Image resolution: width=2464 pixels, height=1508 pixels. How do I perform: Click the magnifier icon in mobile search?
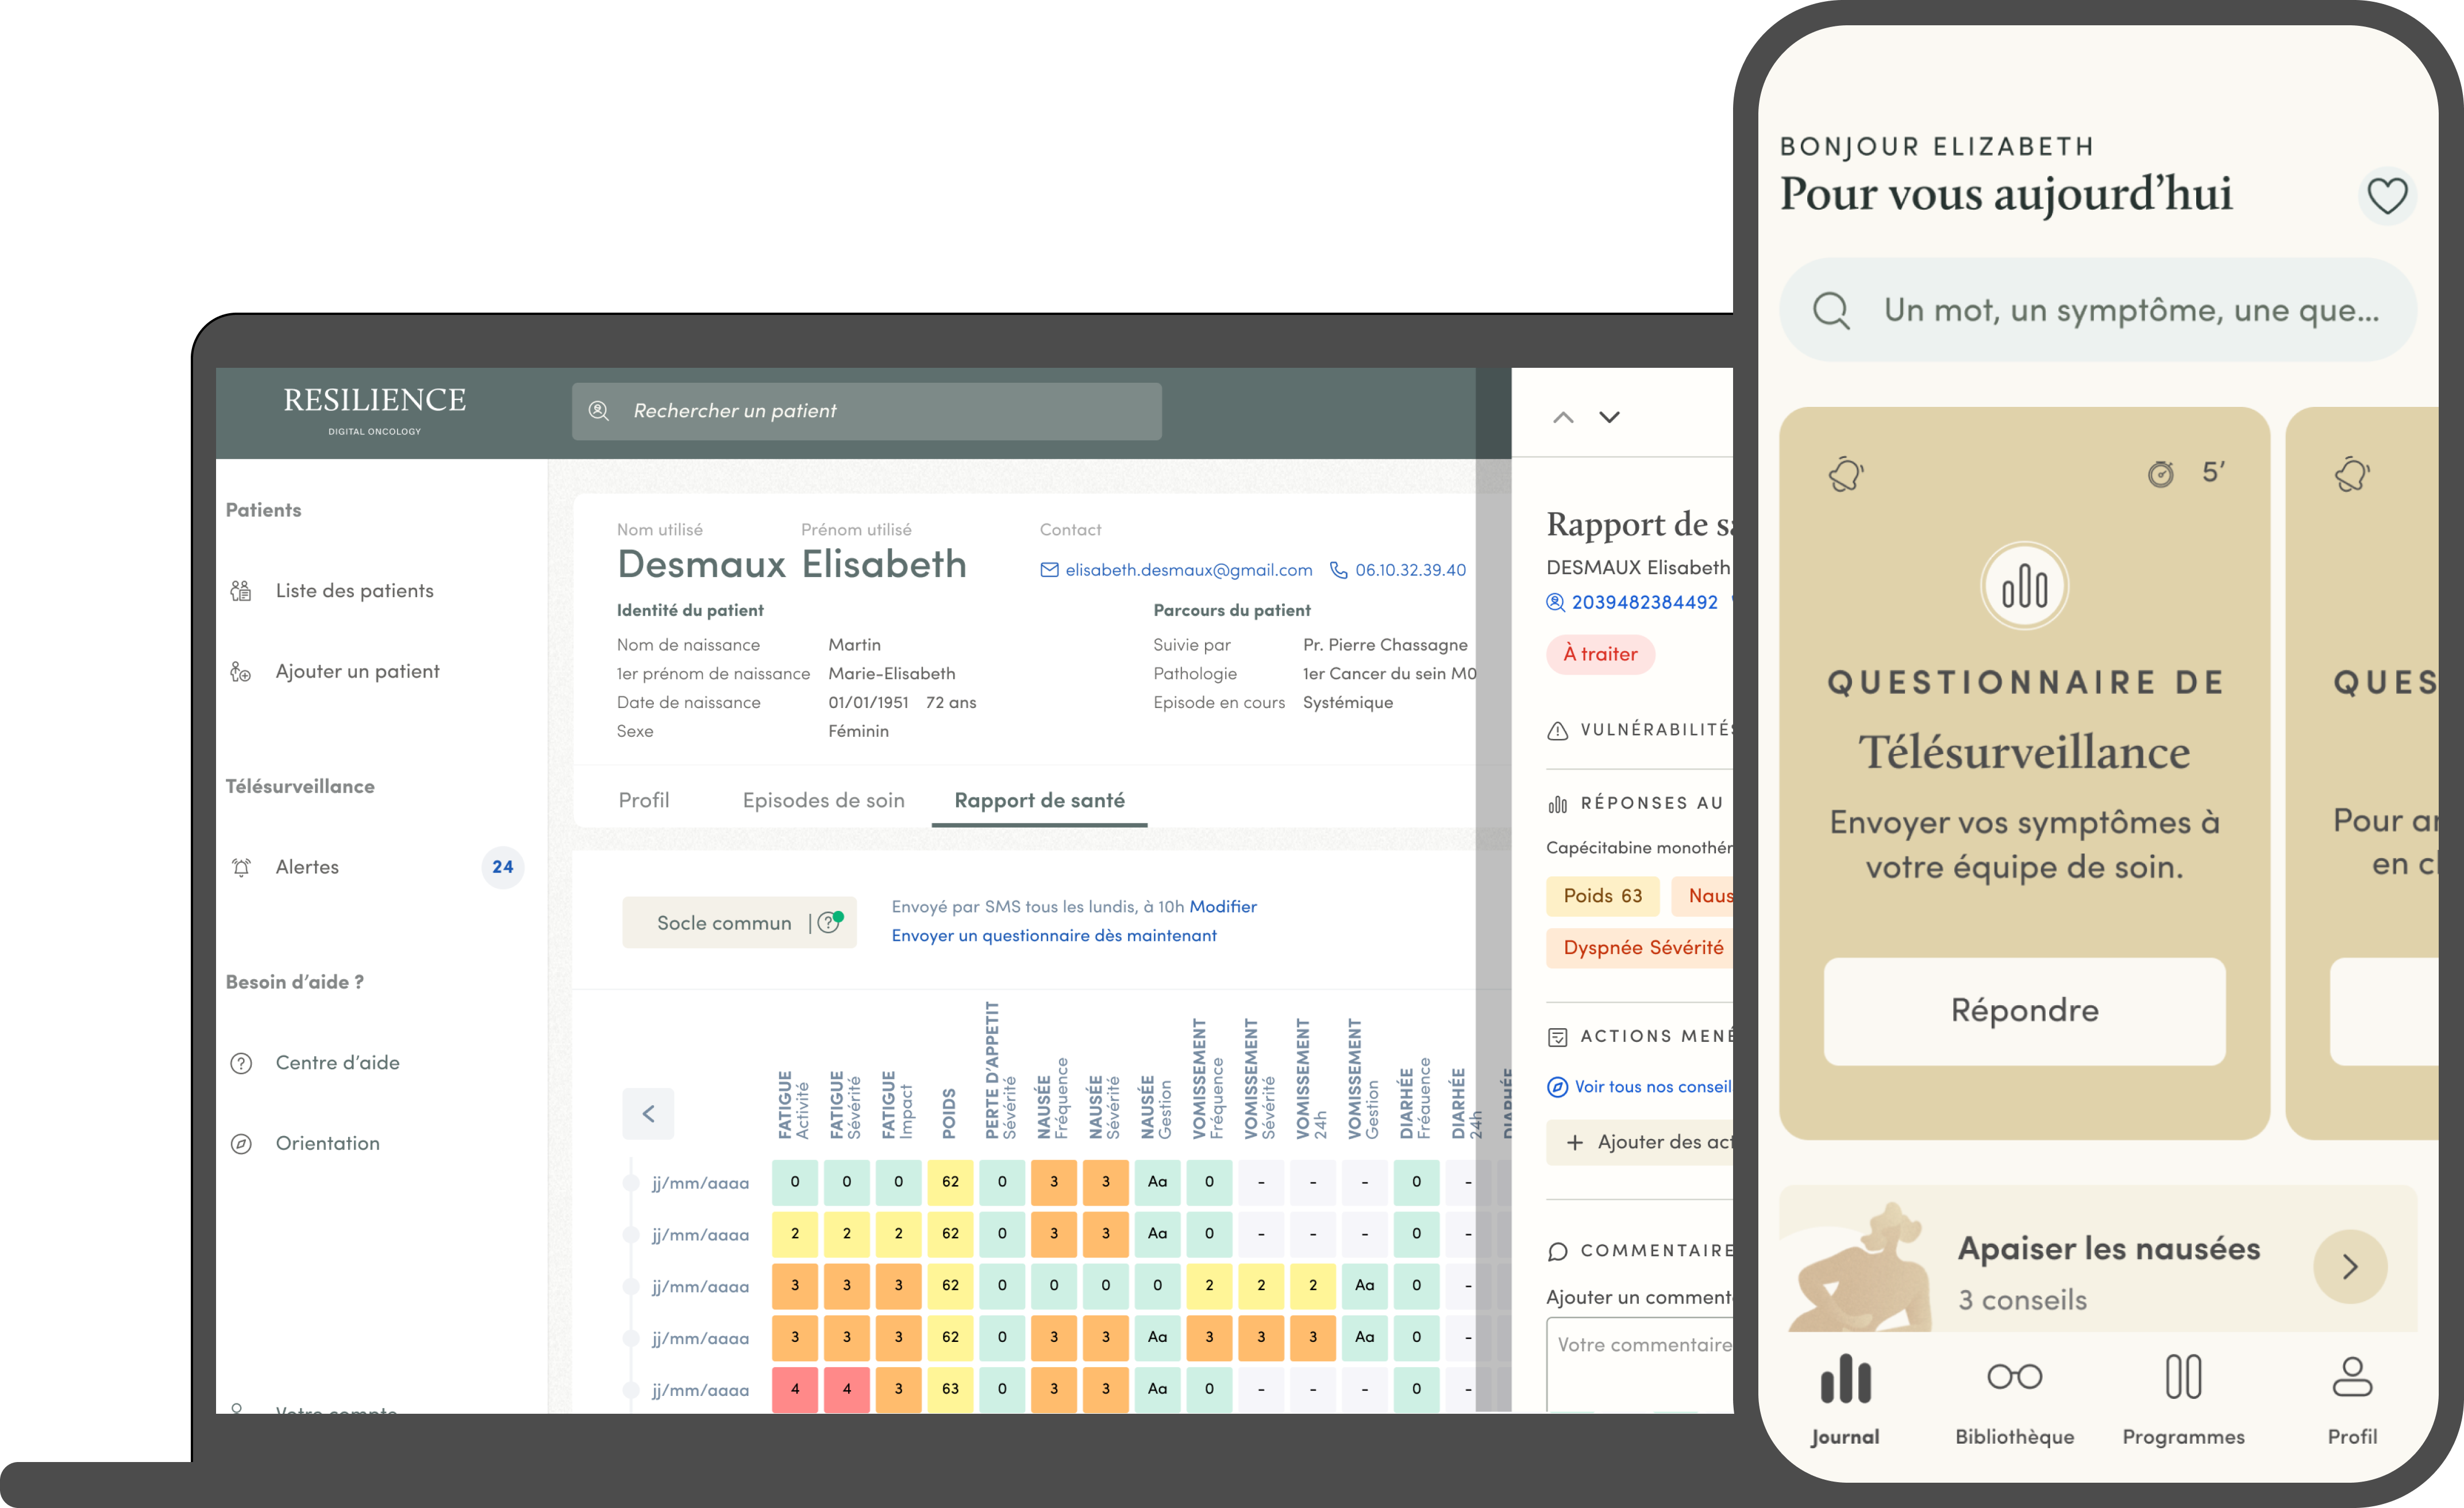tap(1831, 311)
